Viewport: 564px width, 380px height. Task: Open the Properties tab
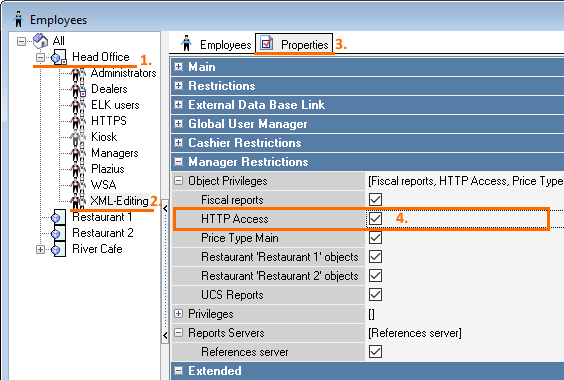click(x=294, y=44)
